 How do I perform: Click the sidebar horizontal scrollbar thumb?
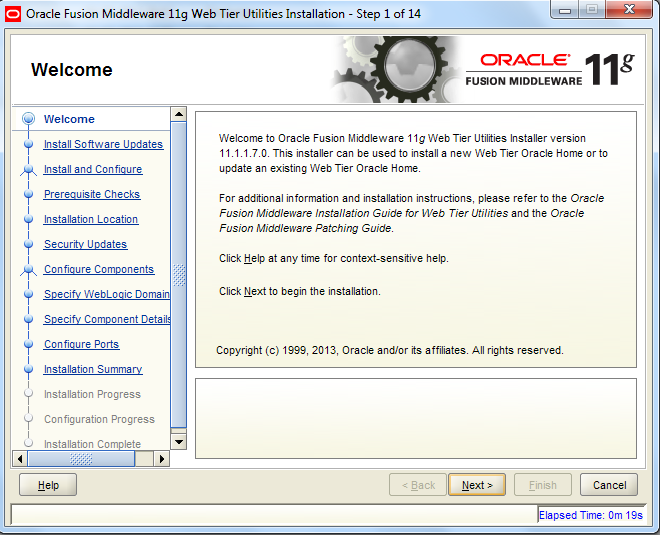tap(81, 458)
